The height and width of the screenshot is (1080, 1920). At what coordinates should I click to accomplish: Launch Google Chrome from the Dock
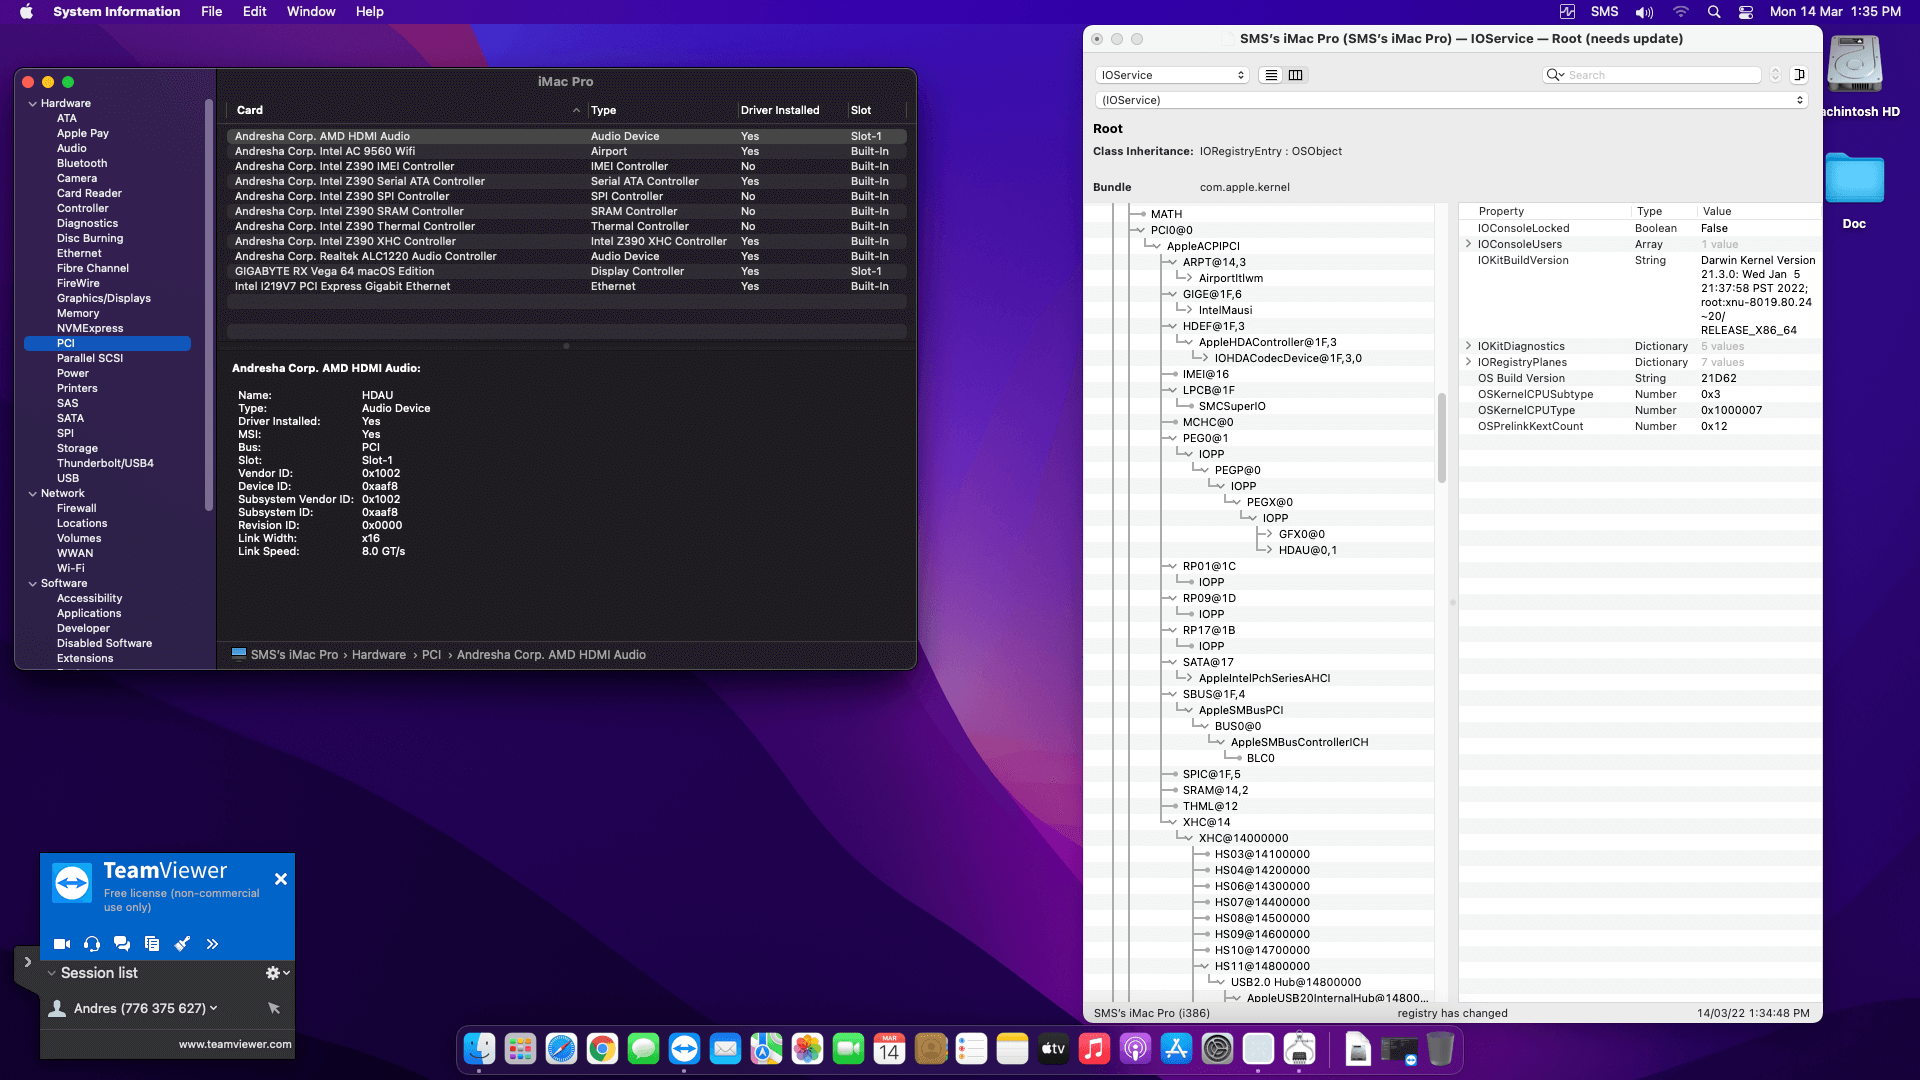602,1049
